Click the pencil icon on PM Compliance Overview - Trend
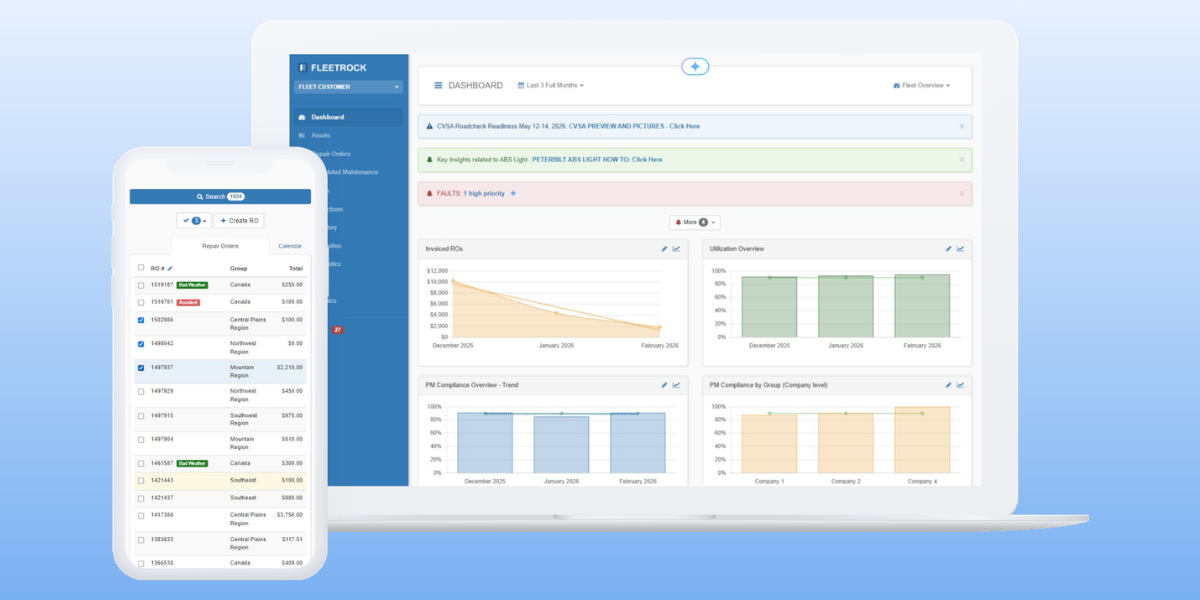1200x600 pixels. point(665,384)
